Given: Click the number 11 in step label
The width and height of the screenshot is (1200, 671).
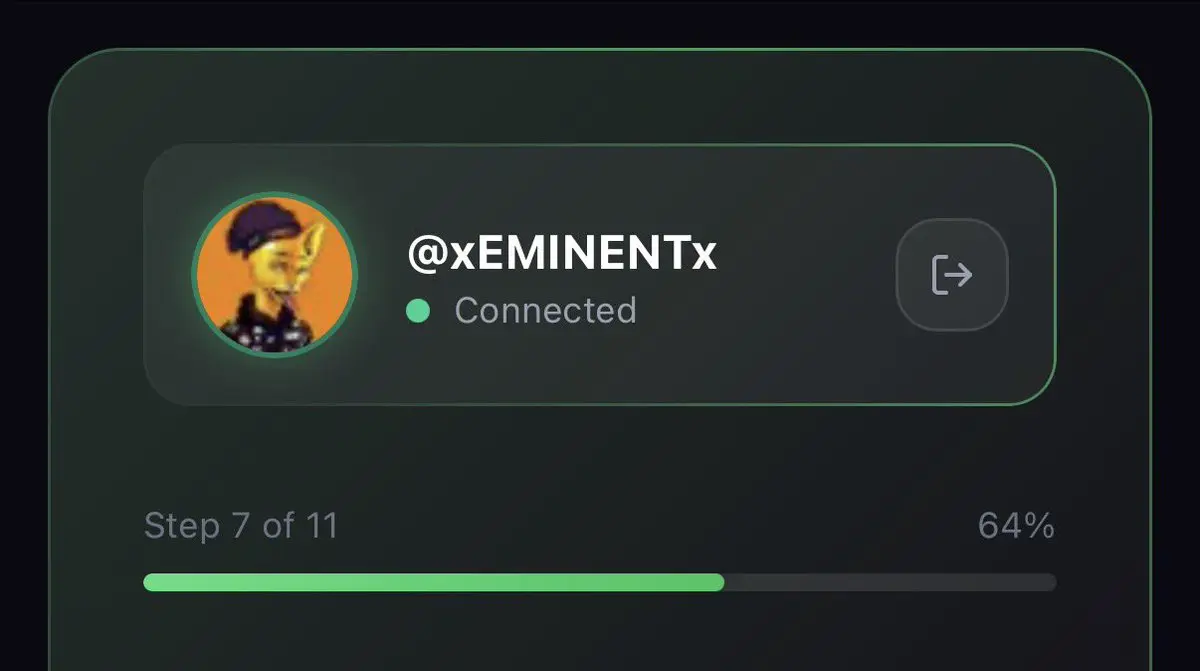Looking at the screenshot, I should (320, 526).
